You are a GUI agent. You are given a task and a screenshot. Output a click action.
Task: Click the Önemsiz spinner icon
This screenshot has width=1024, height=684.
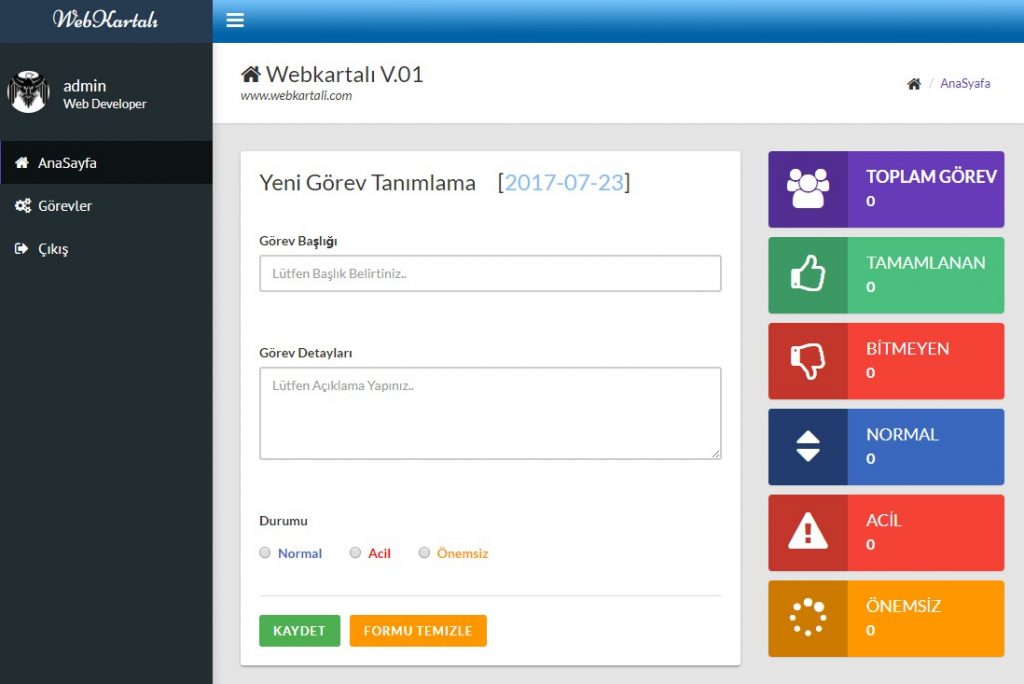click(x=808, y=617)
